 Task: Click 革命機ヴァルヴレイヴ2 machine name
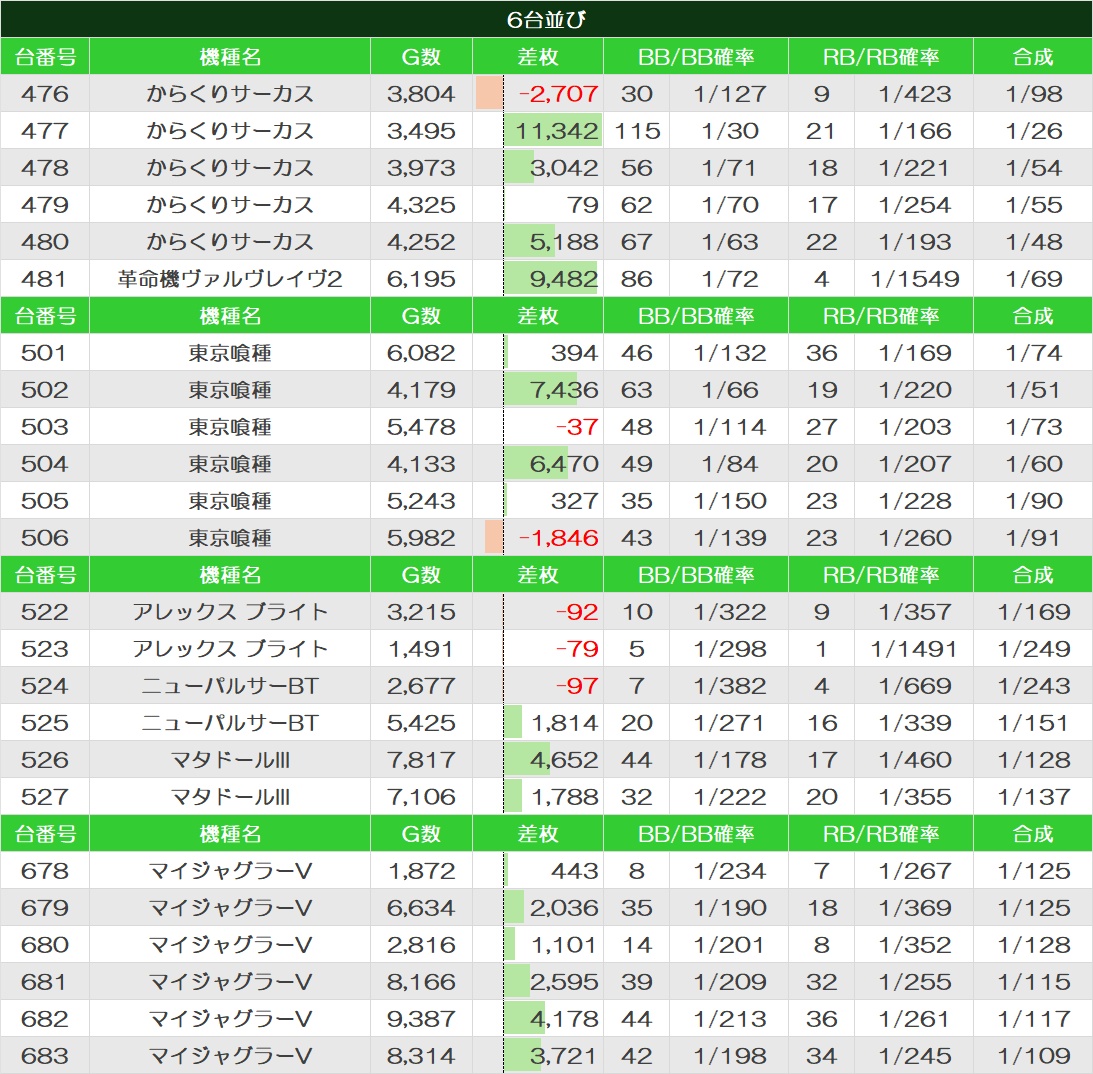click(x=230, y=279)
